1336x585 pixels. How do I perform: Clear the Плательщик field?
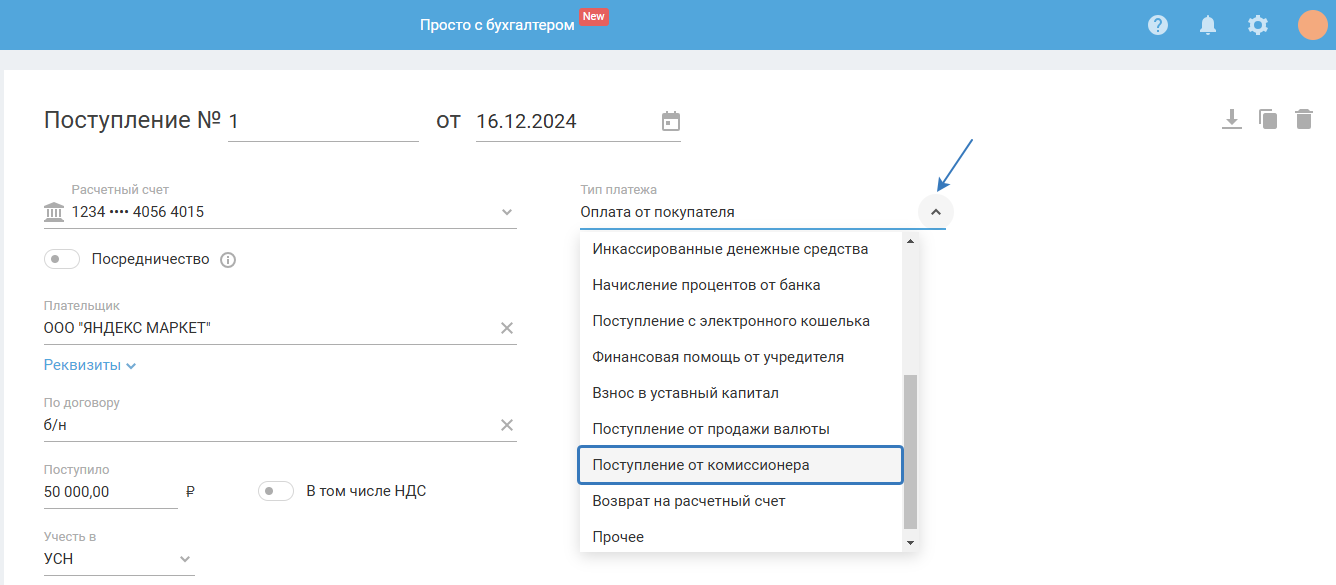click(507, 328)
